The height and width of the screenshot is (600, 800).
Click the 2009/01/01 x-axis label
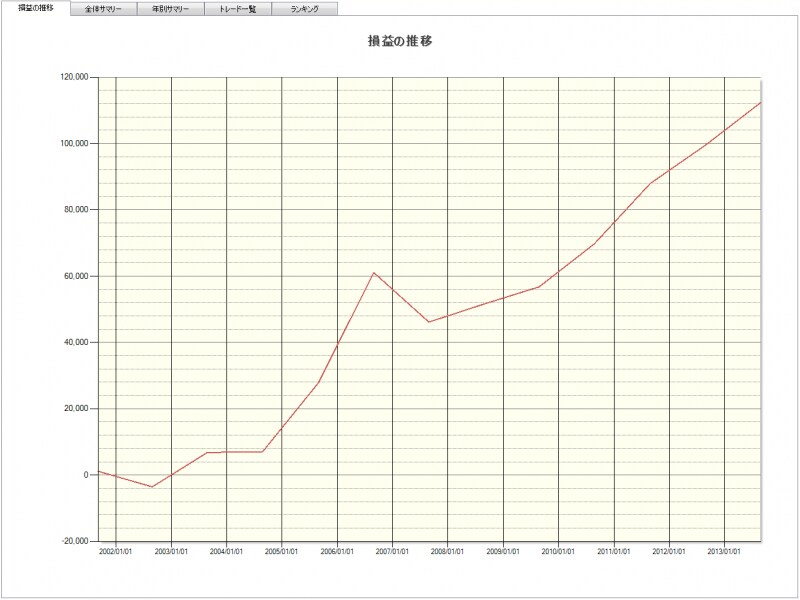coord(503,552)
